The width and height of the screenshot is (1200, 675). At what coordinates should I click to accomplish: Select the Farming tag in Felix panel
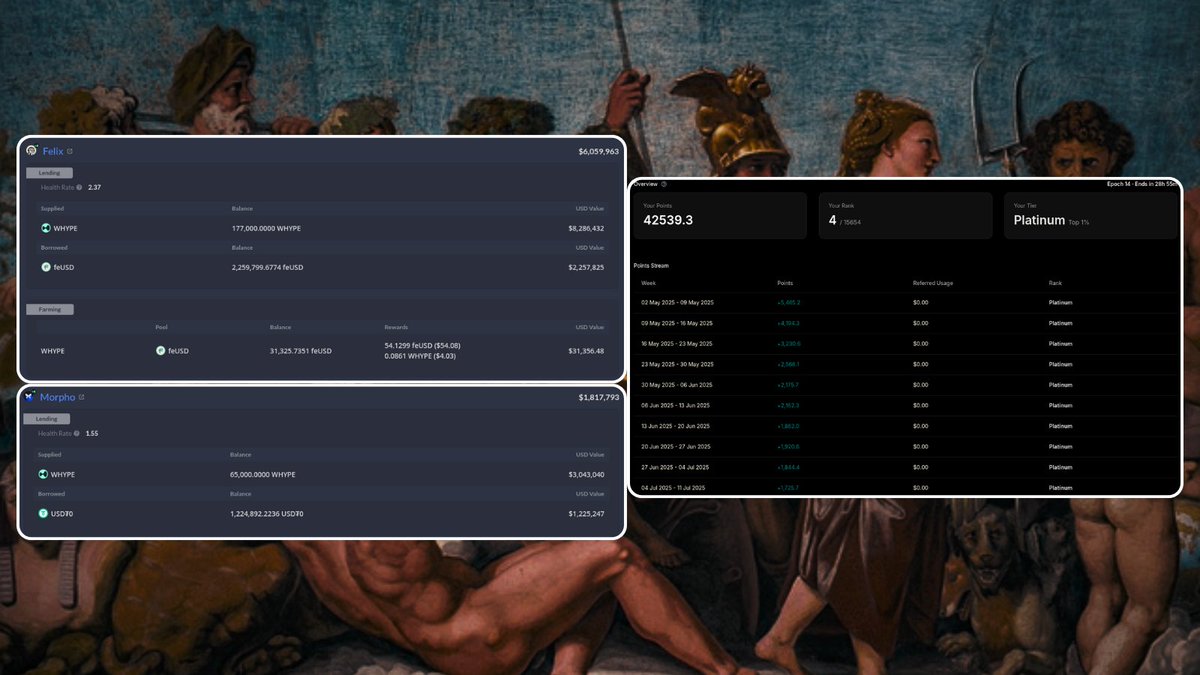point(50,310)
